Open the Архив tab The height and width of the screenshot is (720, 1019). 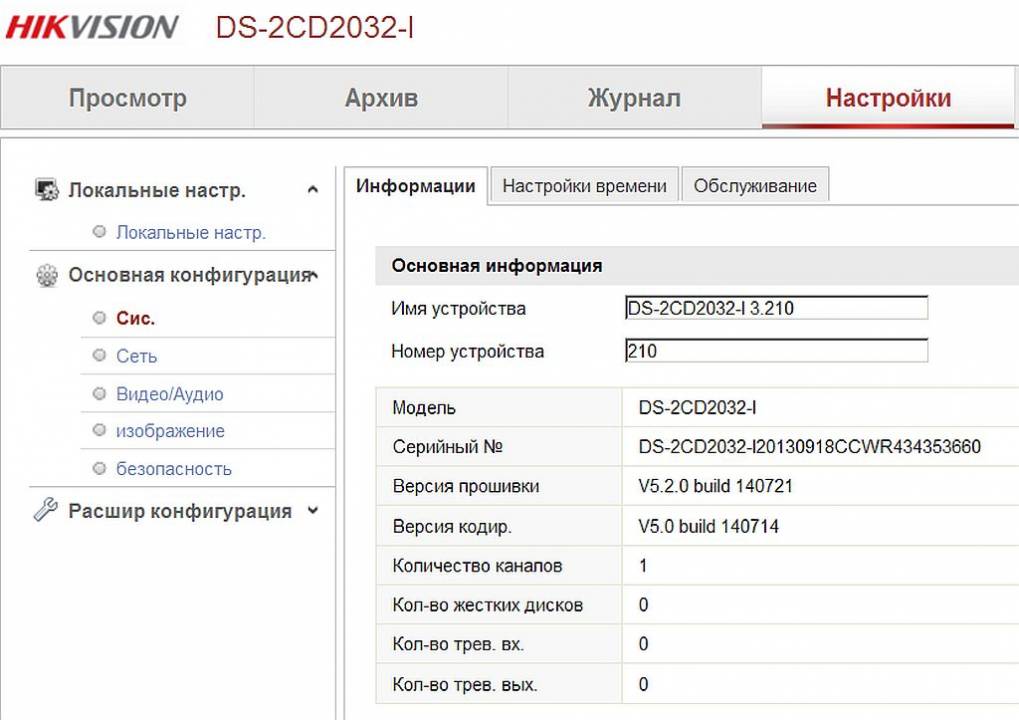click(x=381, y=97)
